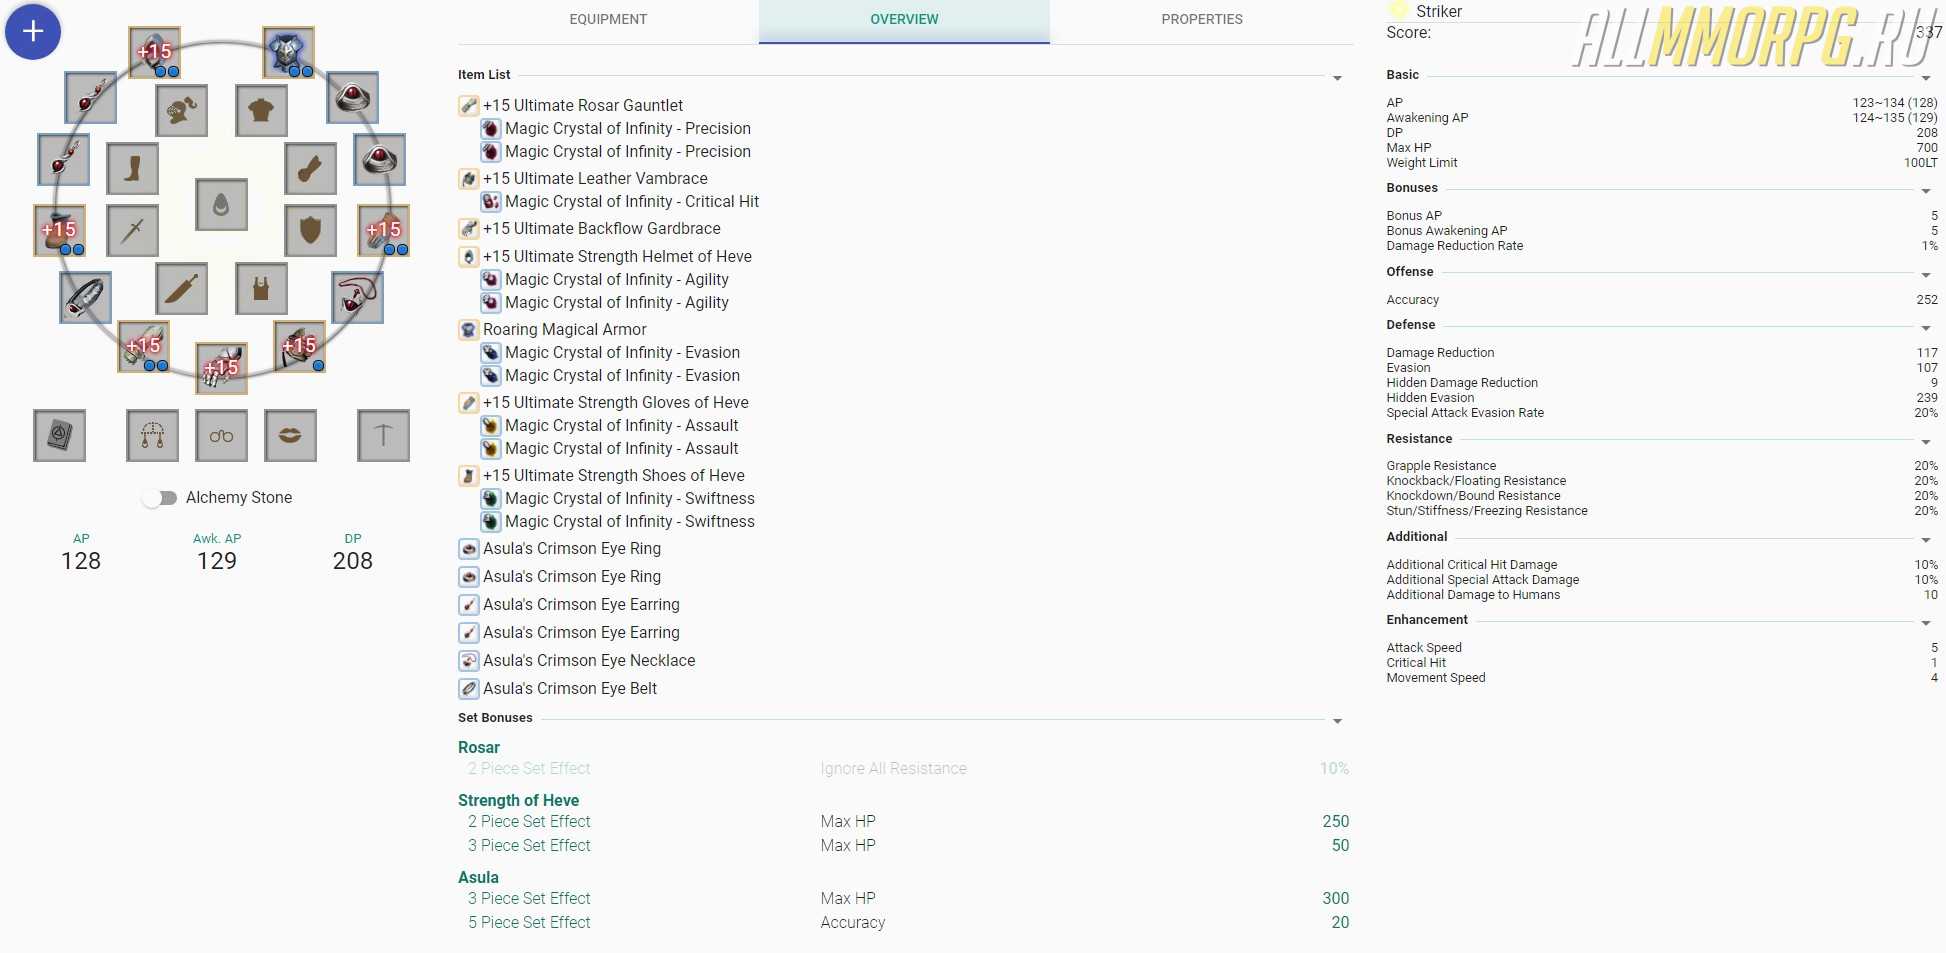Open the glasses accessory slot
This screenshot has width=1946, height=953.
pos(221,435)
